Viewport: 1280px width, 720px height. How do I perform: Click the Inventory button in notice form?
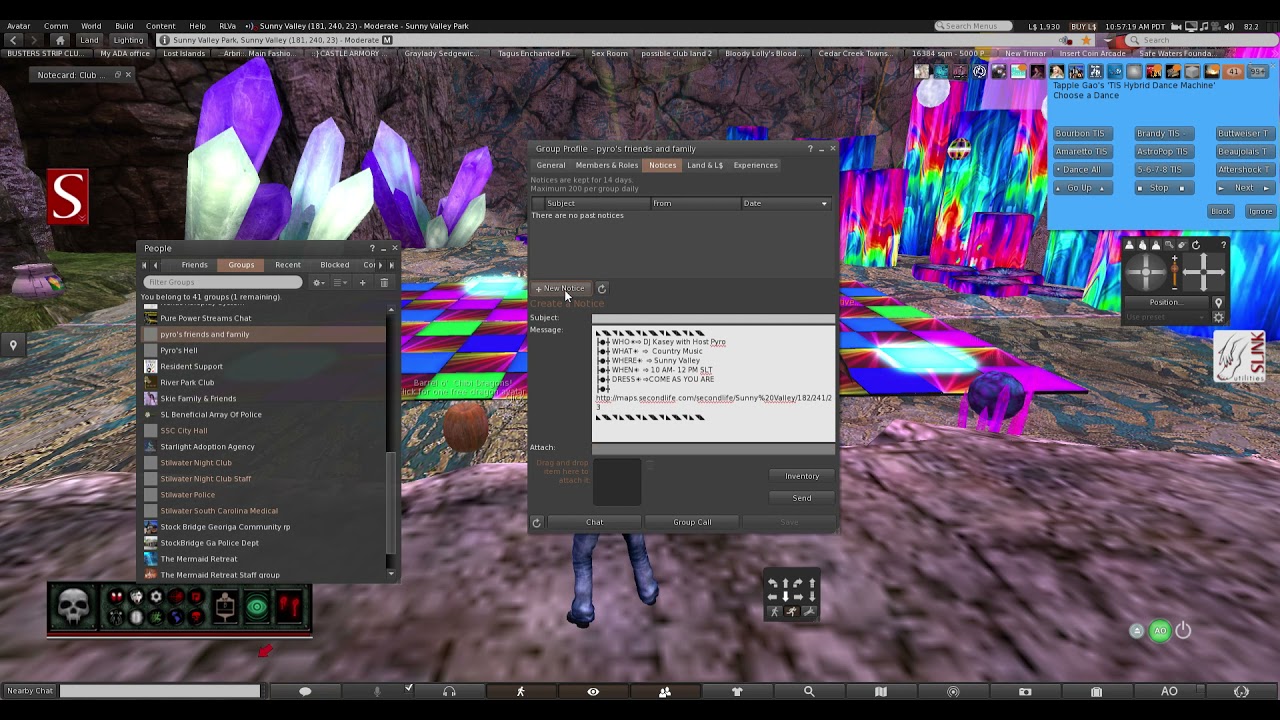click(802, 476)
